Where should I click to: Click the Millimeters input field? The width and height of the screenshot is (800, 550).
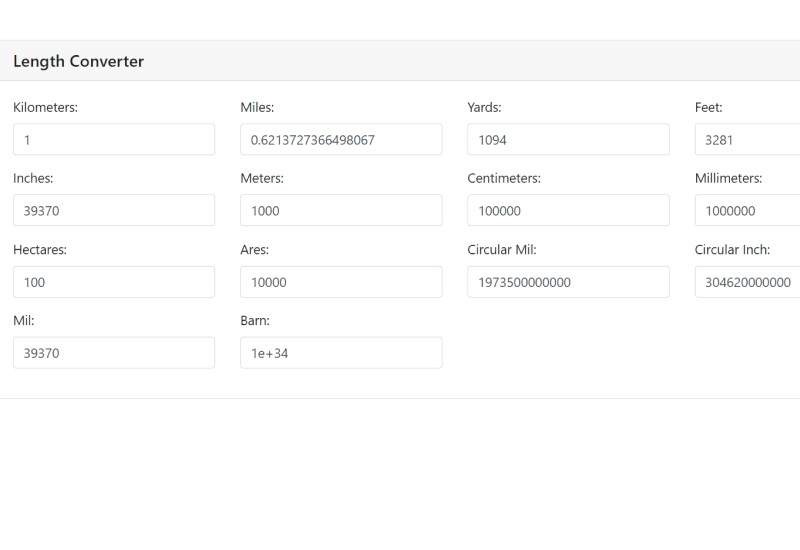[750, 211]
